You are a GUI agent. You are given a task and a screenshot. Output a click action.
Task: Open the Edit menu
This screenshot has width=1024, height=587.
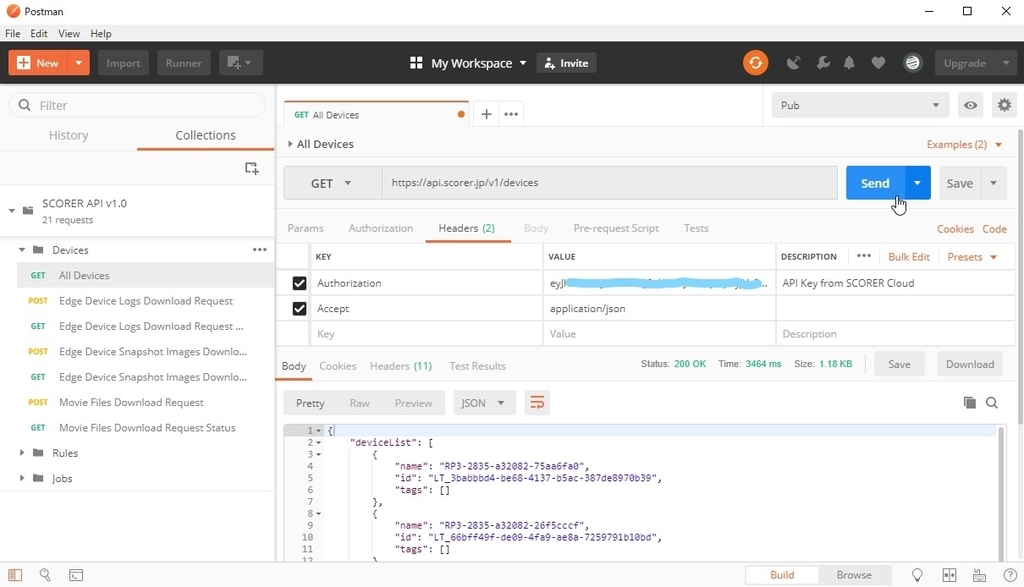tap(39, 33)
